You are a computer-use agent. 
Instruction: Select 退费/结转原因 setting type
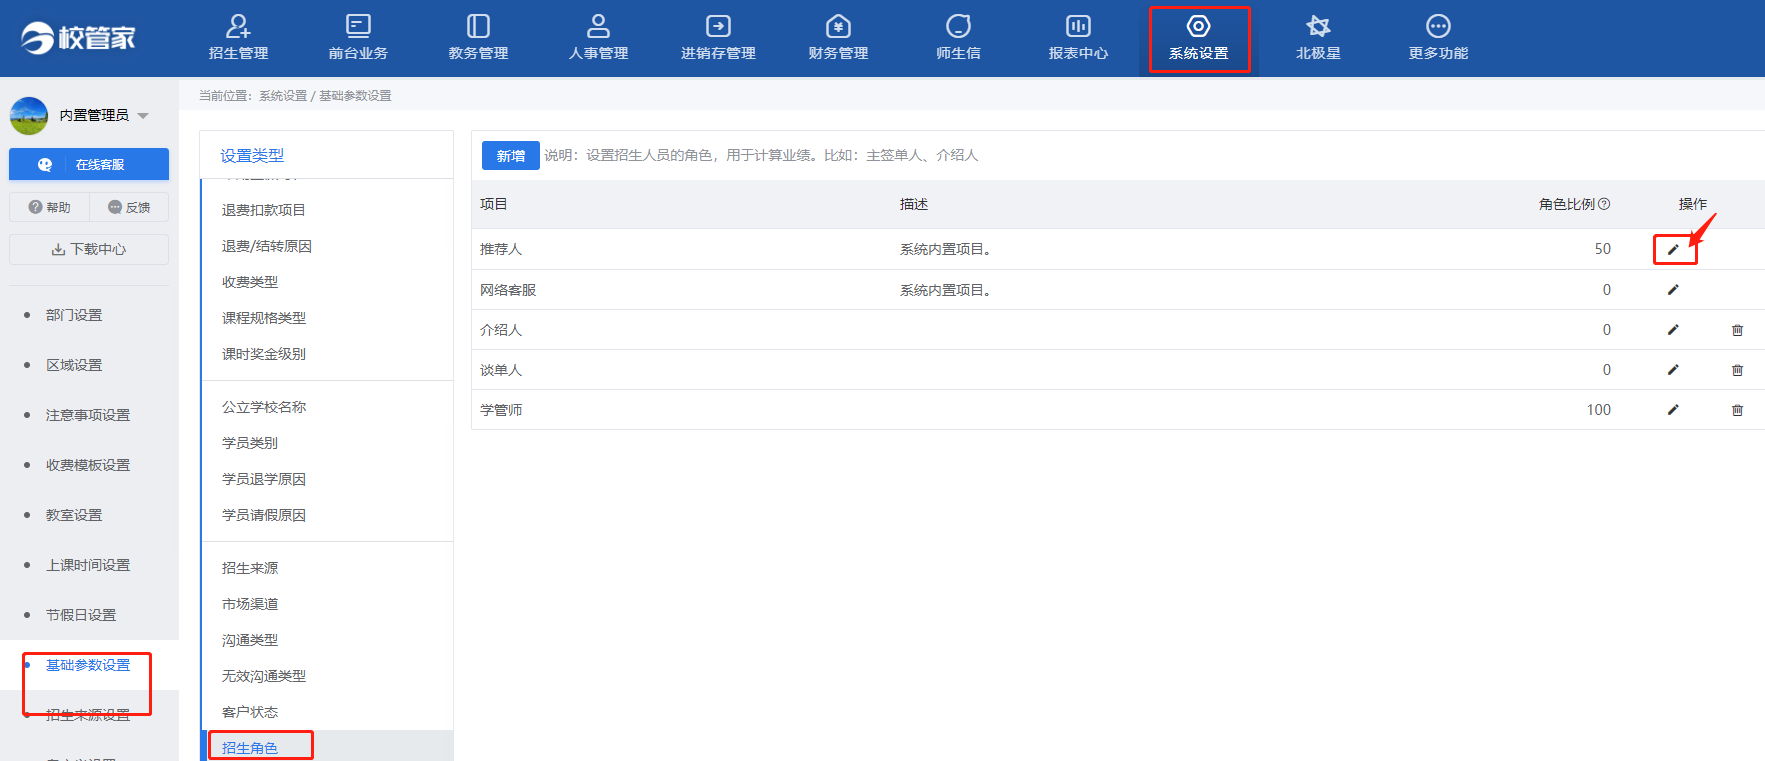(x=267, y=246)
